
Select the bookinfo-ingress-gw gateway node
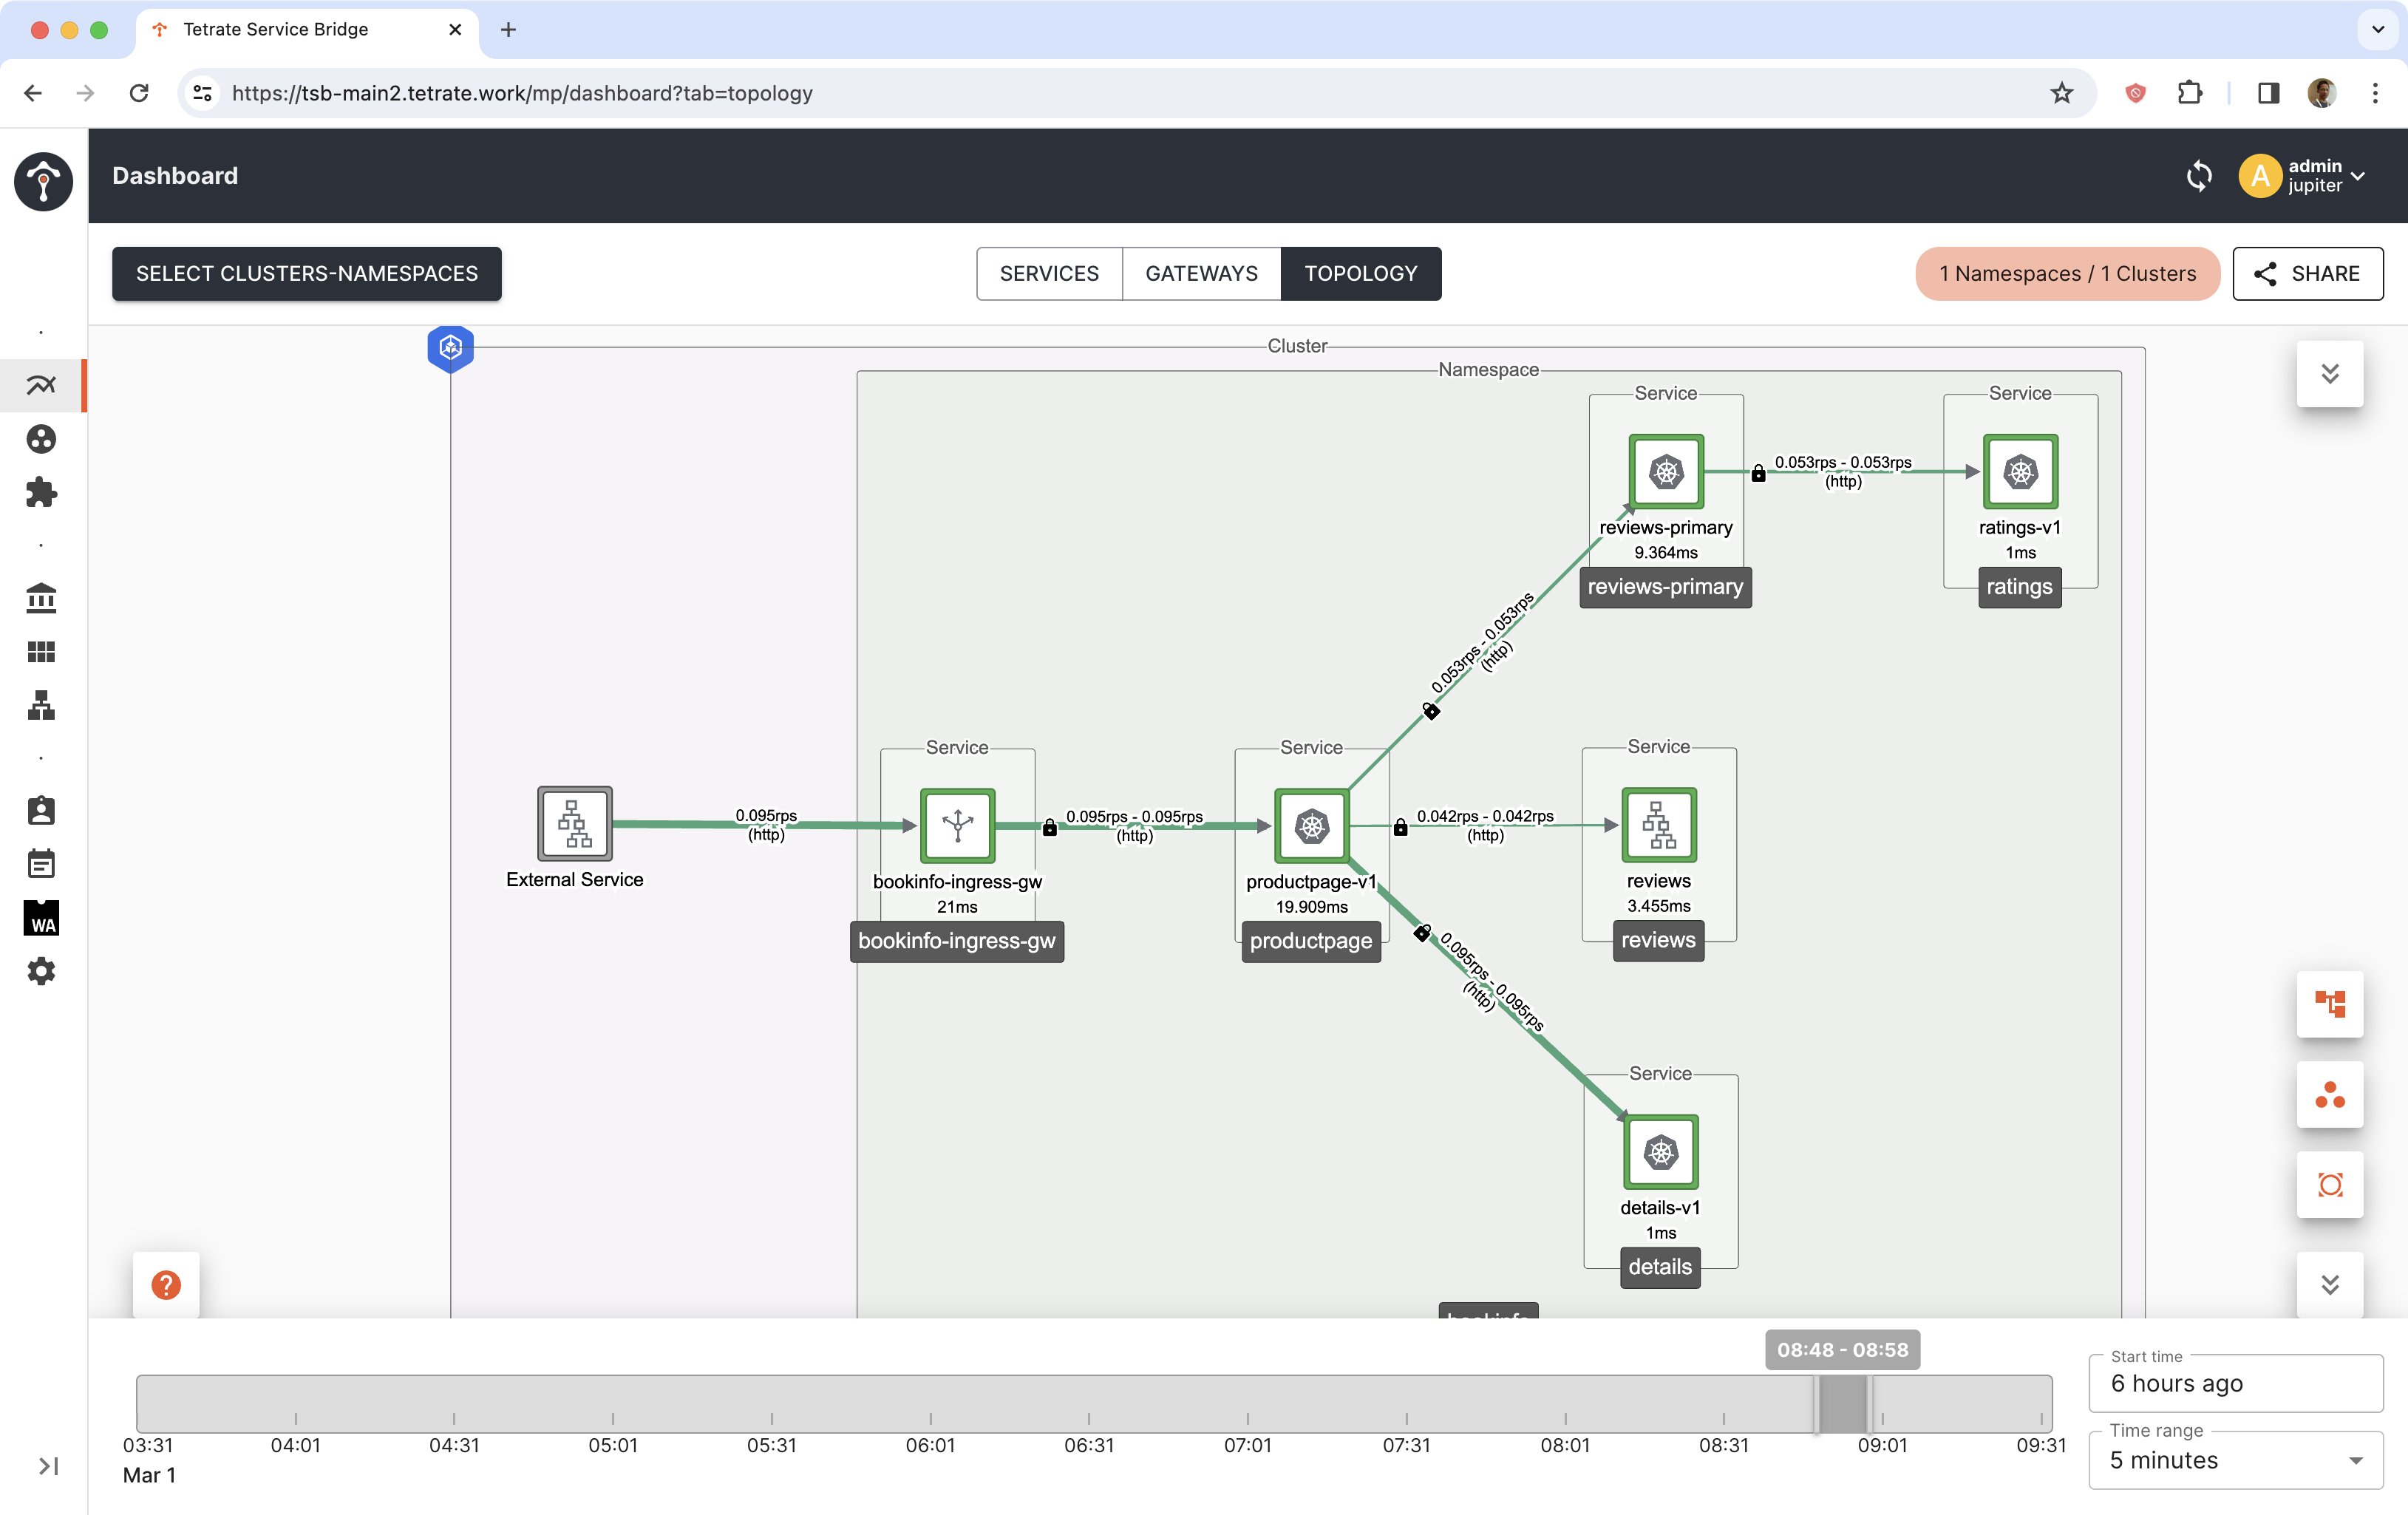click(x=957, y=826)
